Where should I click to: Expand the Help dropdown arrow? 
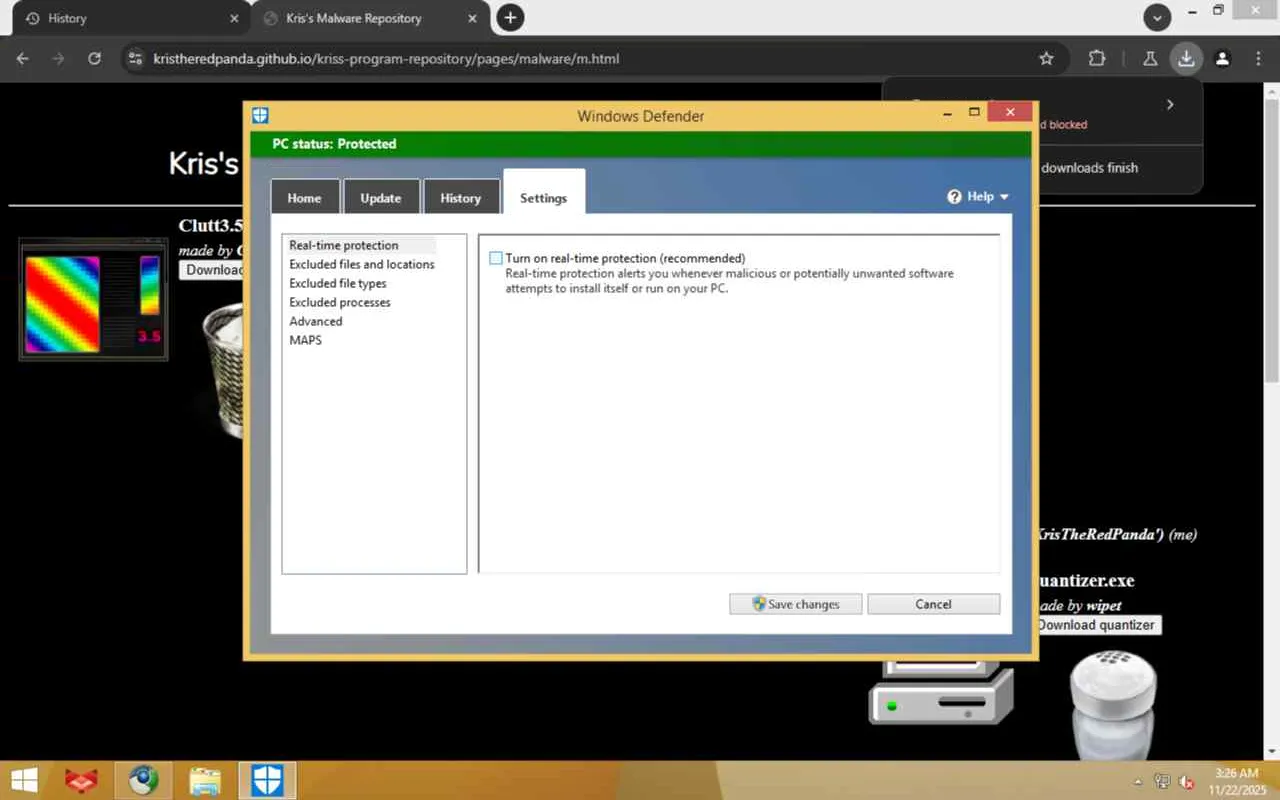[x=1004, y=197]
